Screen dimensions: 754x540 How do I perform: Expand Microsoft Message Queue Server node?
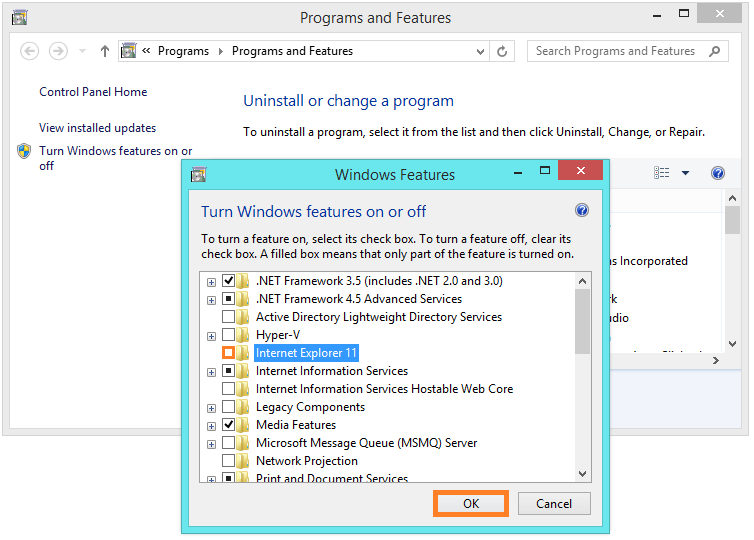[211, 445]
